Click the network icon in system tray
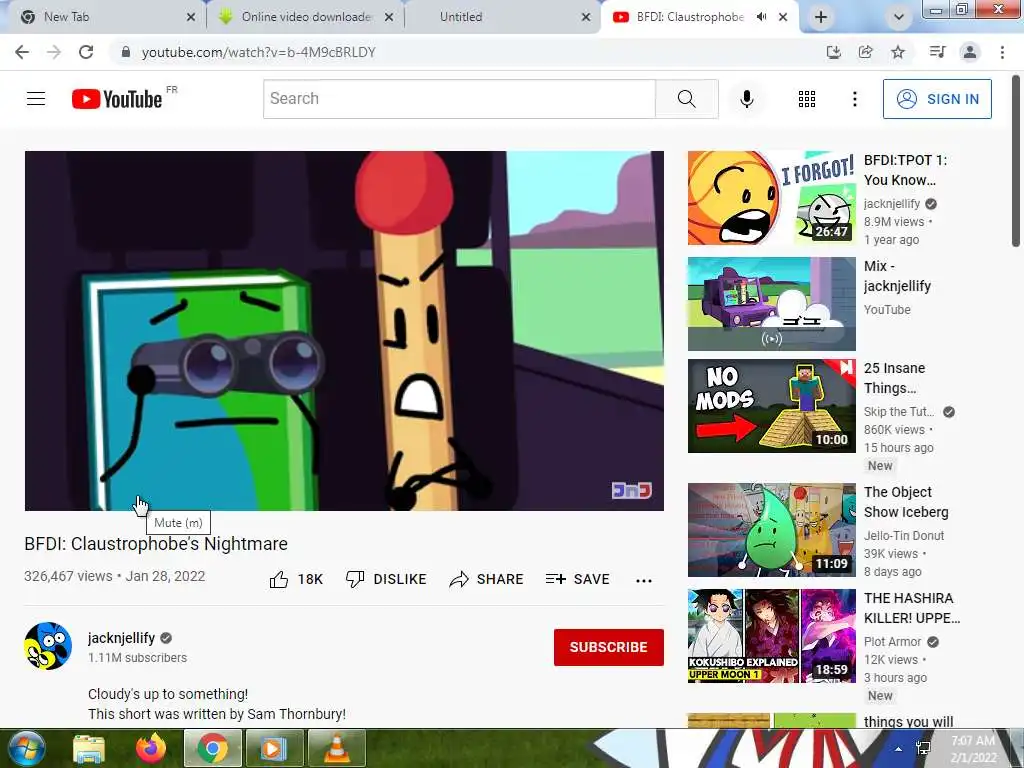This screenshot has height=768, width=1024. (x=923, y=749)
